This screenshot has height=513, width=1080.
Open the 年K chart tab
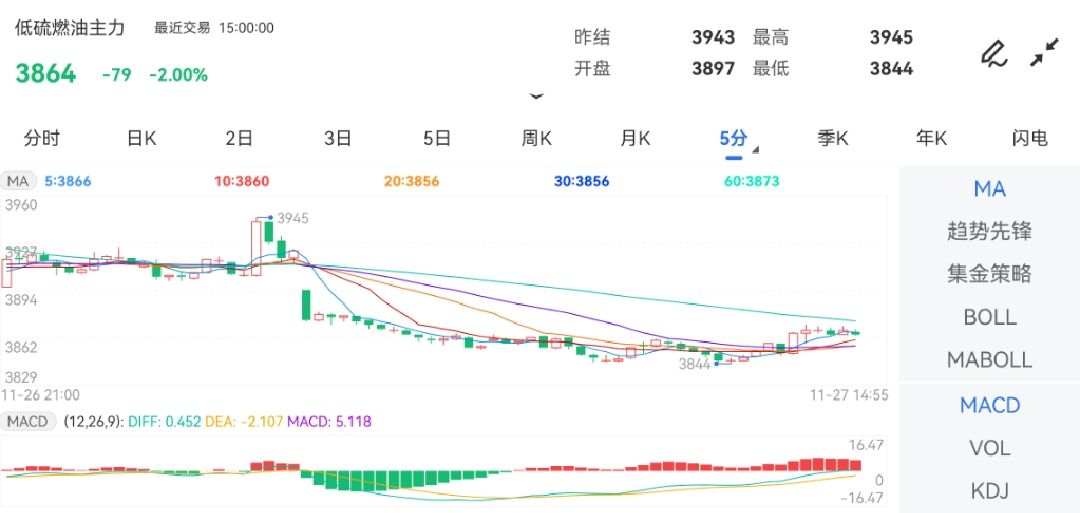pos(931,138)
